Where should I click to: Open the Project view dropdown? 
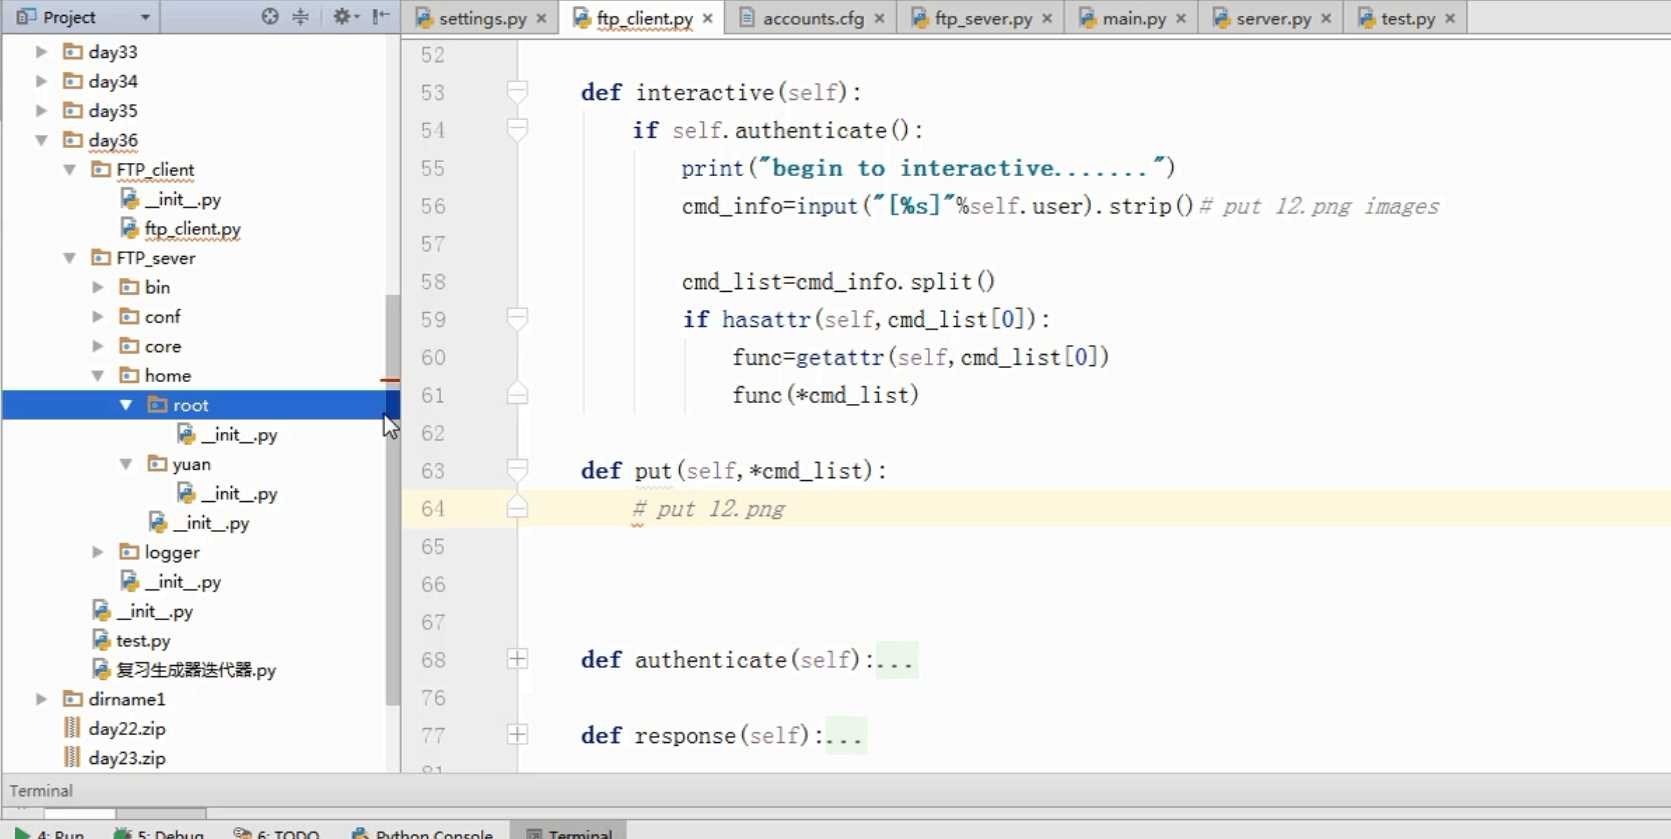click(x=145, y=18)
